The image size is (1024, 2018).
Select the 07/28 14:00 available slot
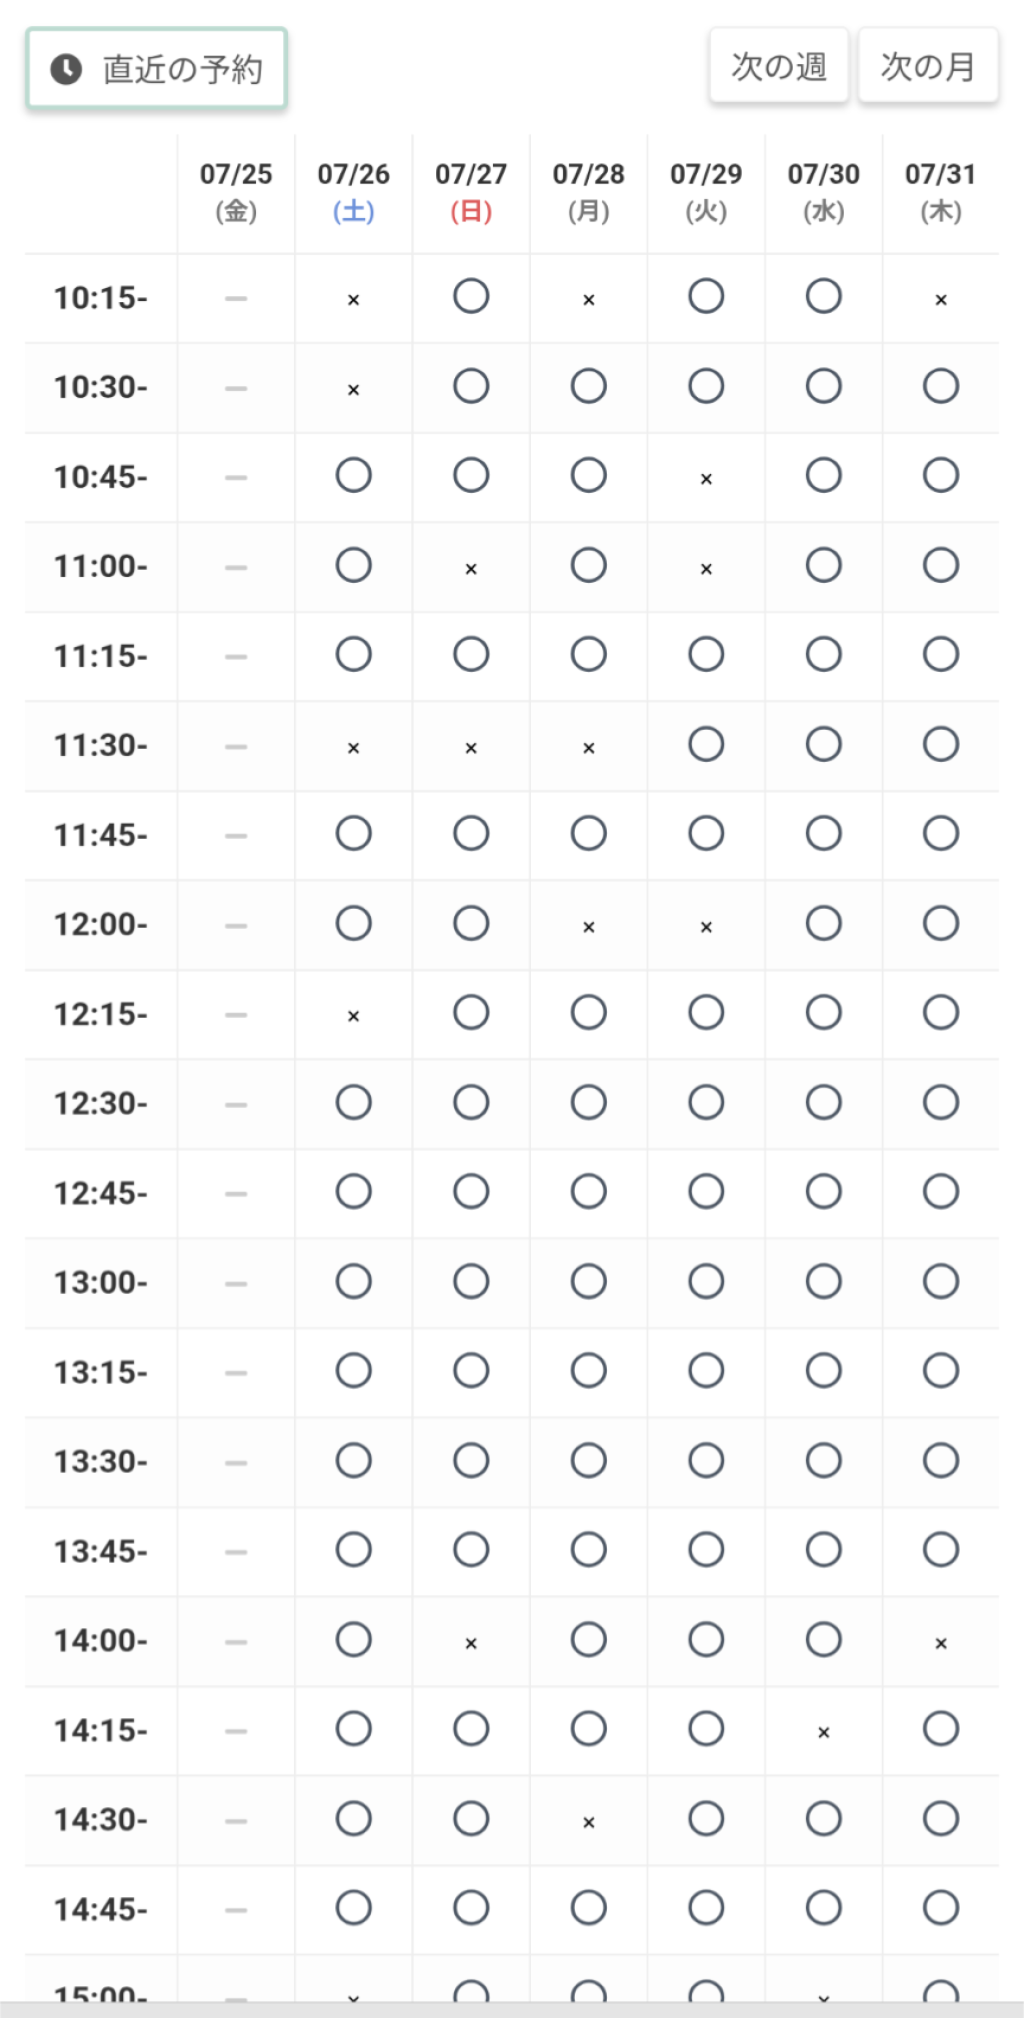[589, 1639]
